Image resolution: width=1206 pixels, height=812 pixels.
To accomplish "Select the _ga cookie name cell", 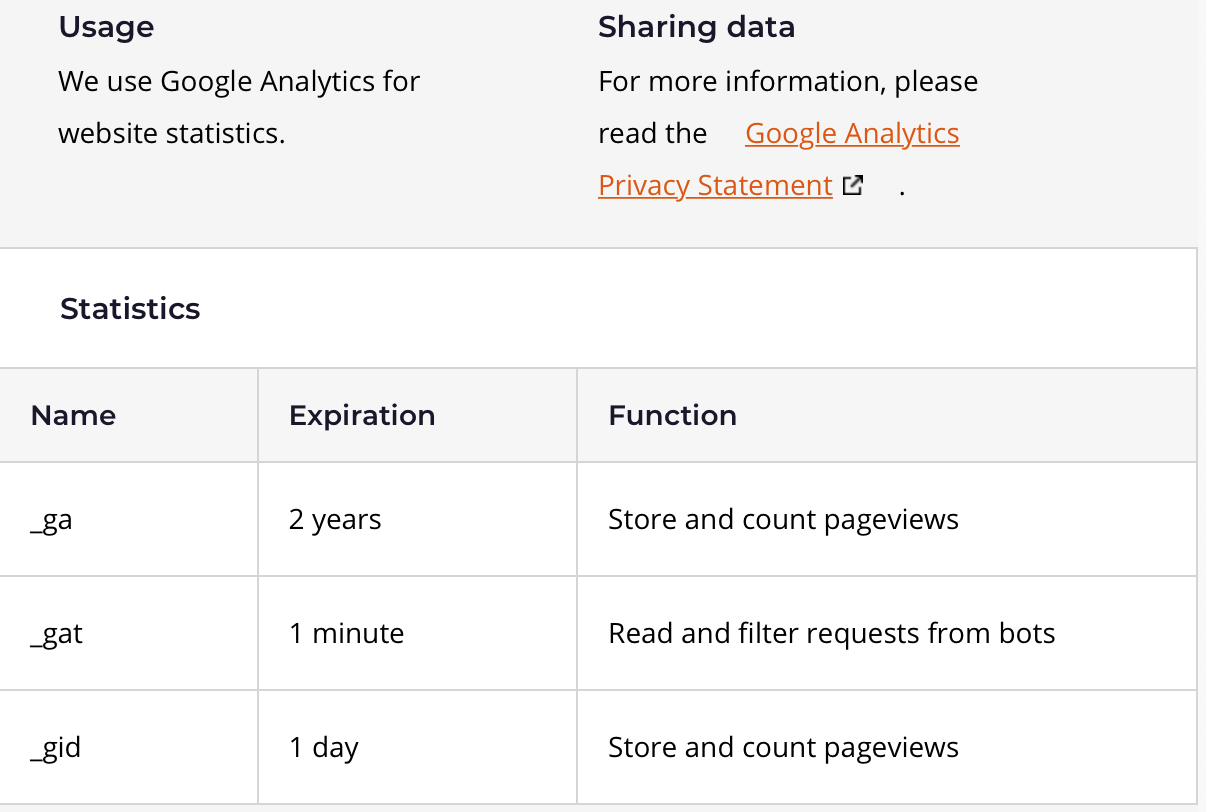I will point(129,519).
